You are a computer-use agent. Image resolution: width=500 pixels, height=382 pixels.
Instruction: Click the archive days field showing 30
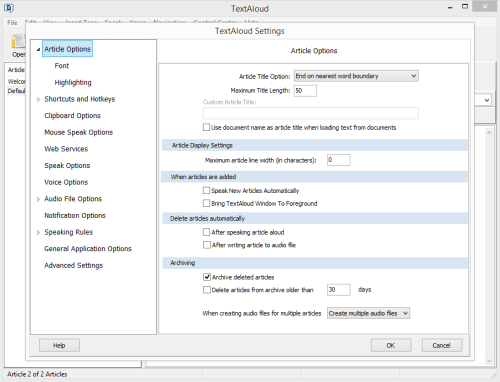(339, 290)
